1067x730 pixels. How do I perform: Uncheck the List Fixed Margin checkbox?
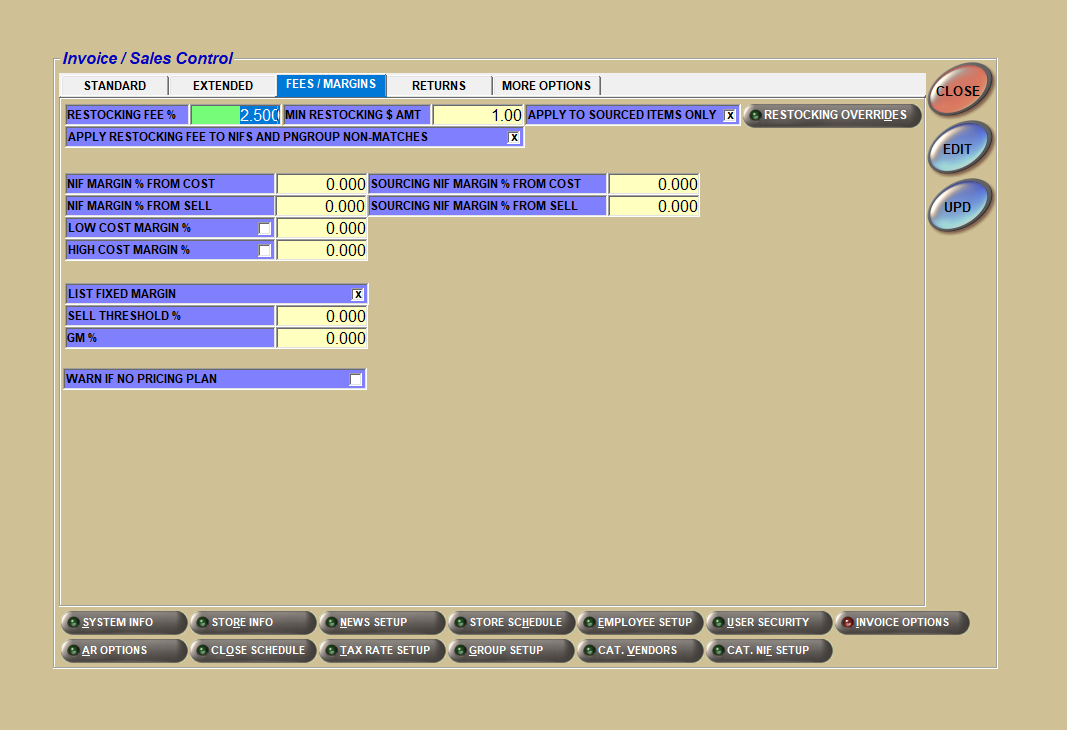[x=357, y=294]
